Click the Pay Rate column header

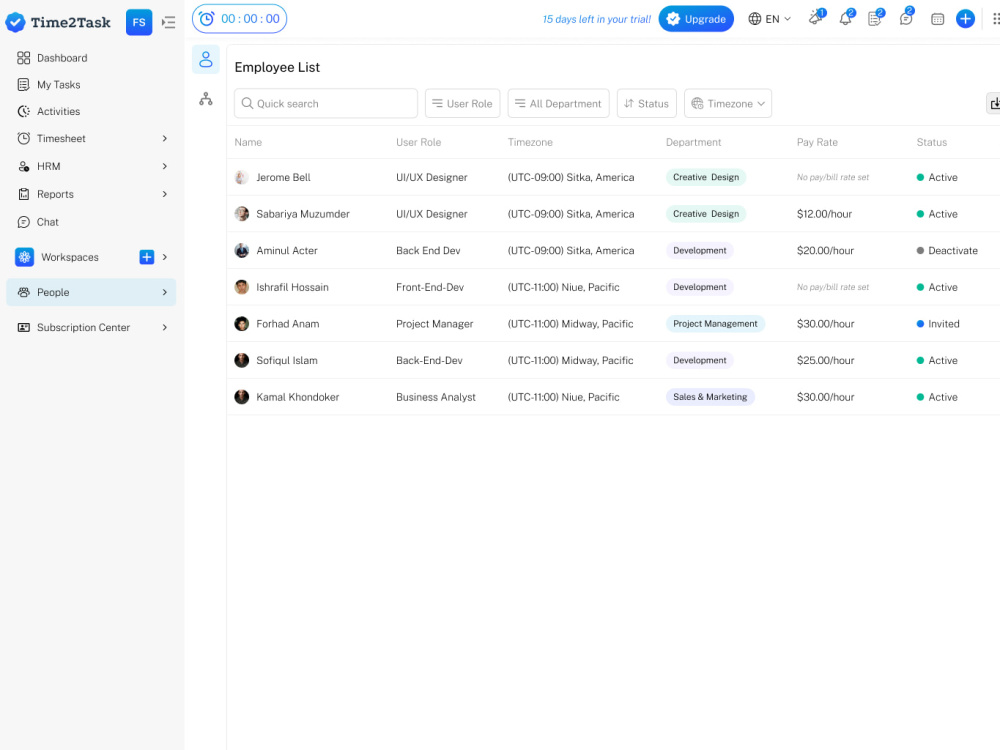(817, 142)
